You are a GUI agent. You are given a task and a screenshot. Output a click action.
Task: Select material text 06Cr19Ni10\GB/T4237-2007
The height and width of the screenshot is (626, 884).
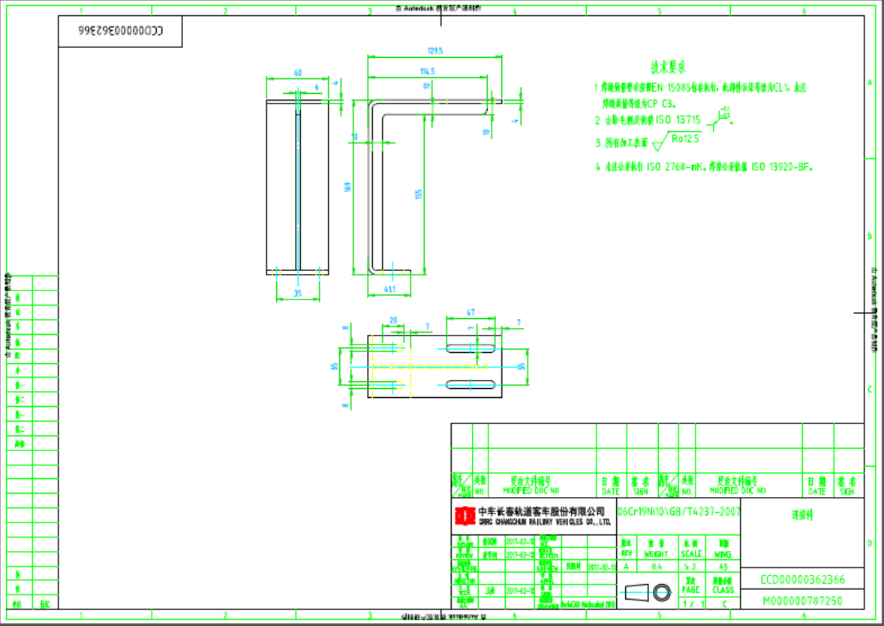(x=678, y=512)
